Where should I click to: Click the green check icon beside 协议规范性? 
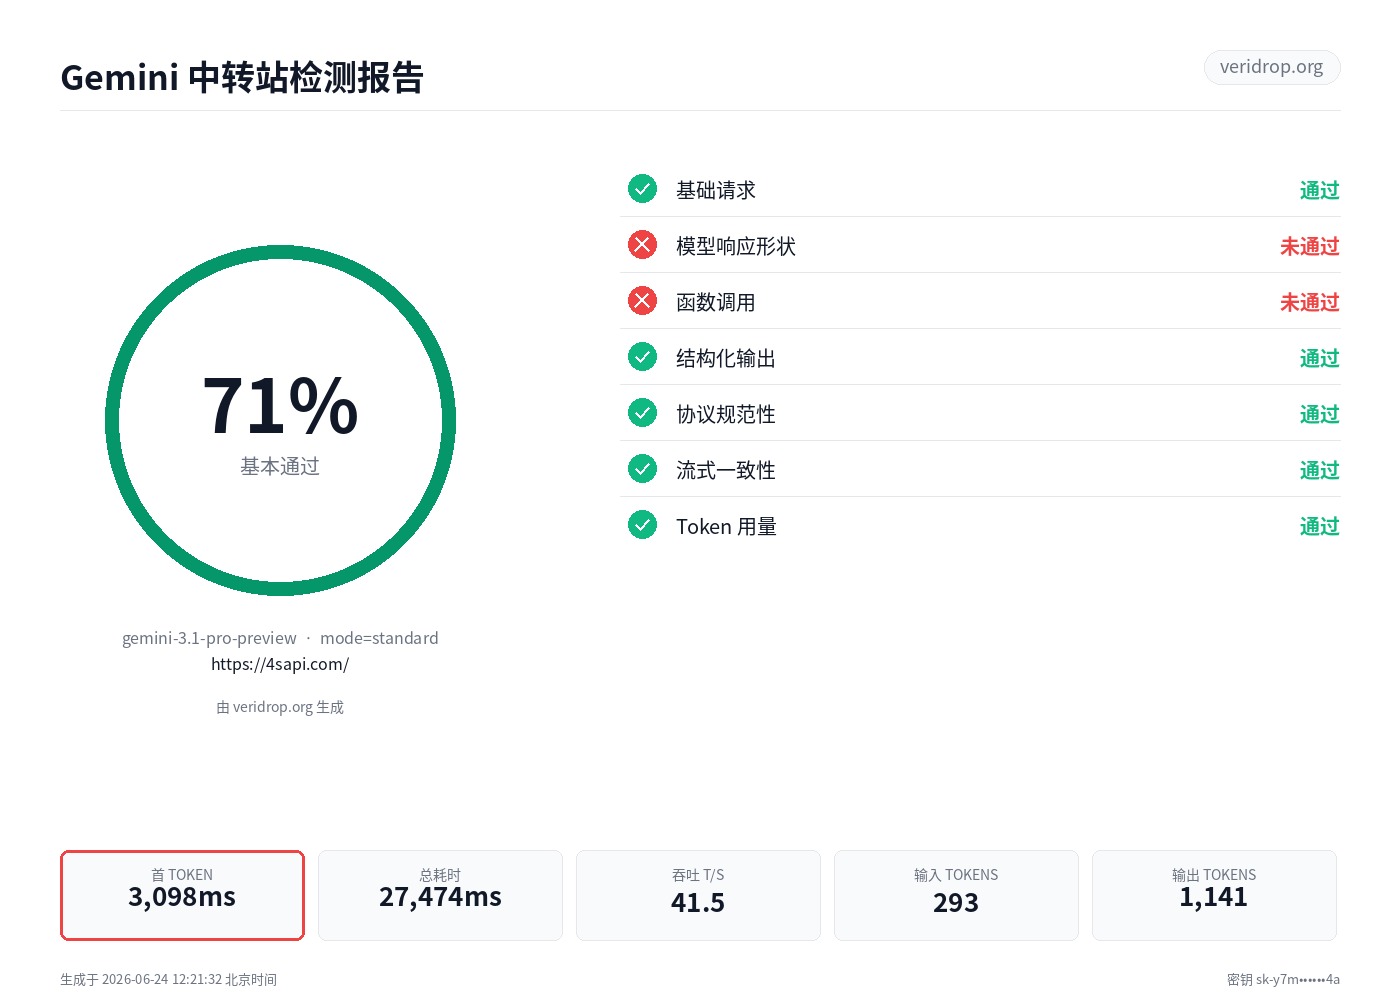tap(642, 413)
